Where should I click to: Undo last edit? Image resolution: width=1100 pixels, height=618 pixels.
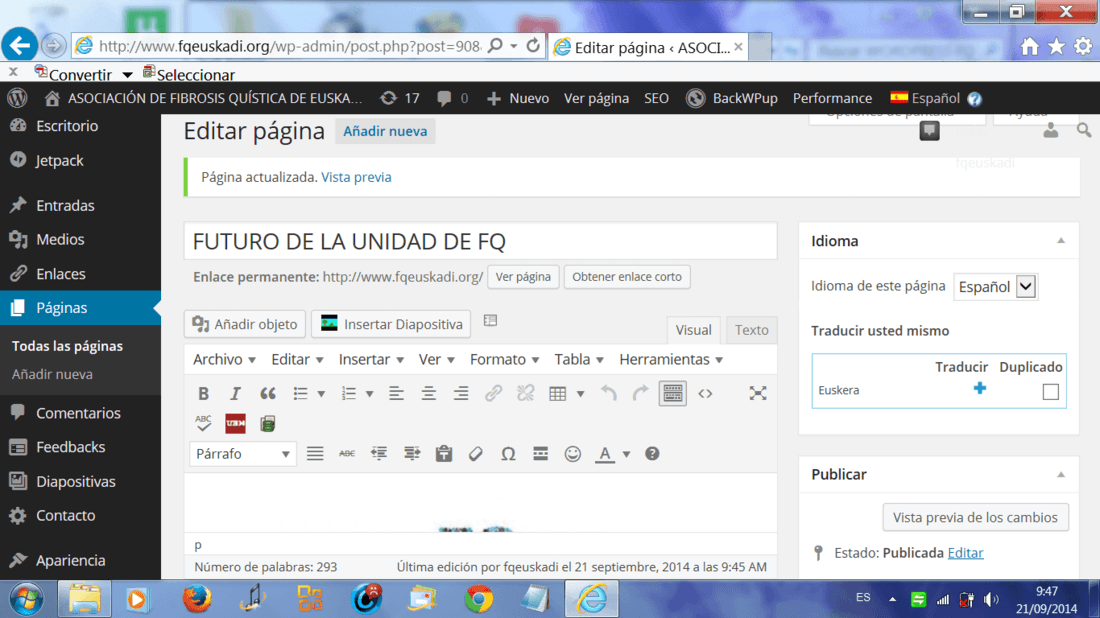tap(608, 394)
